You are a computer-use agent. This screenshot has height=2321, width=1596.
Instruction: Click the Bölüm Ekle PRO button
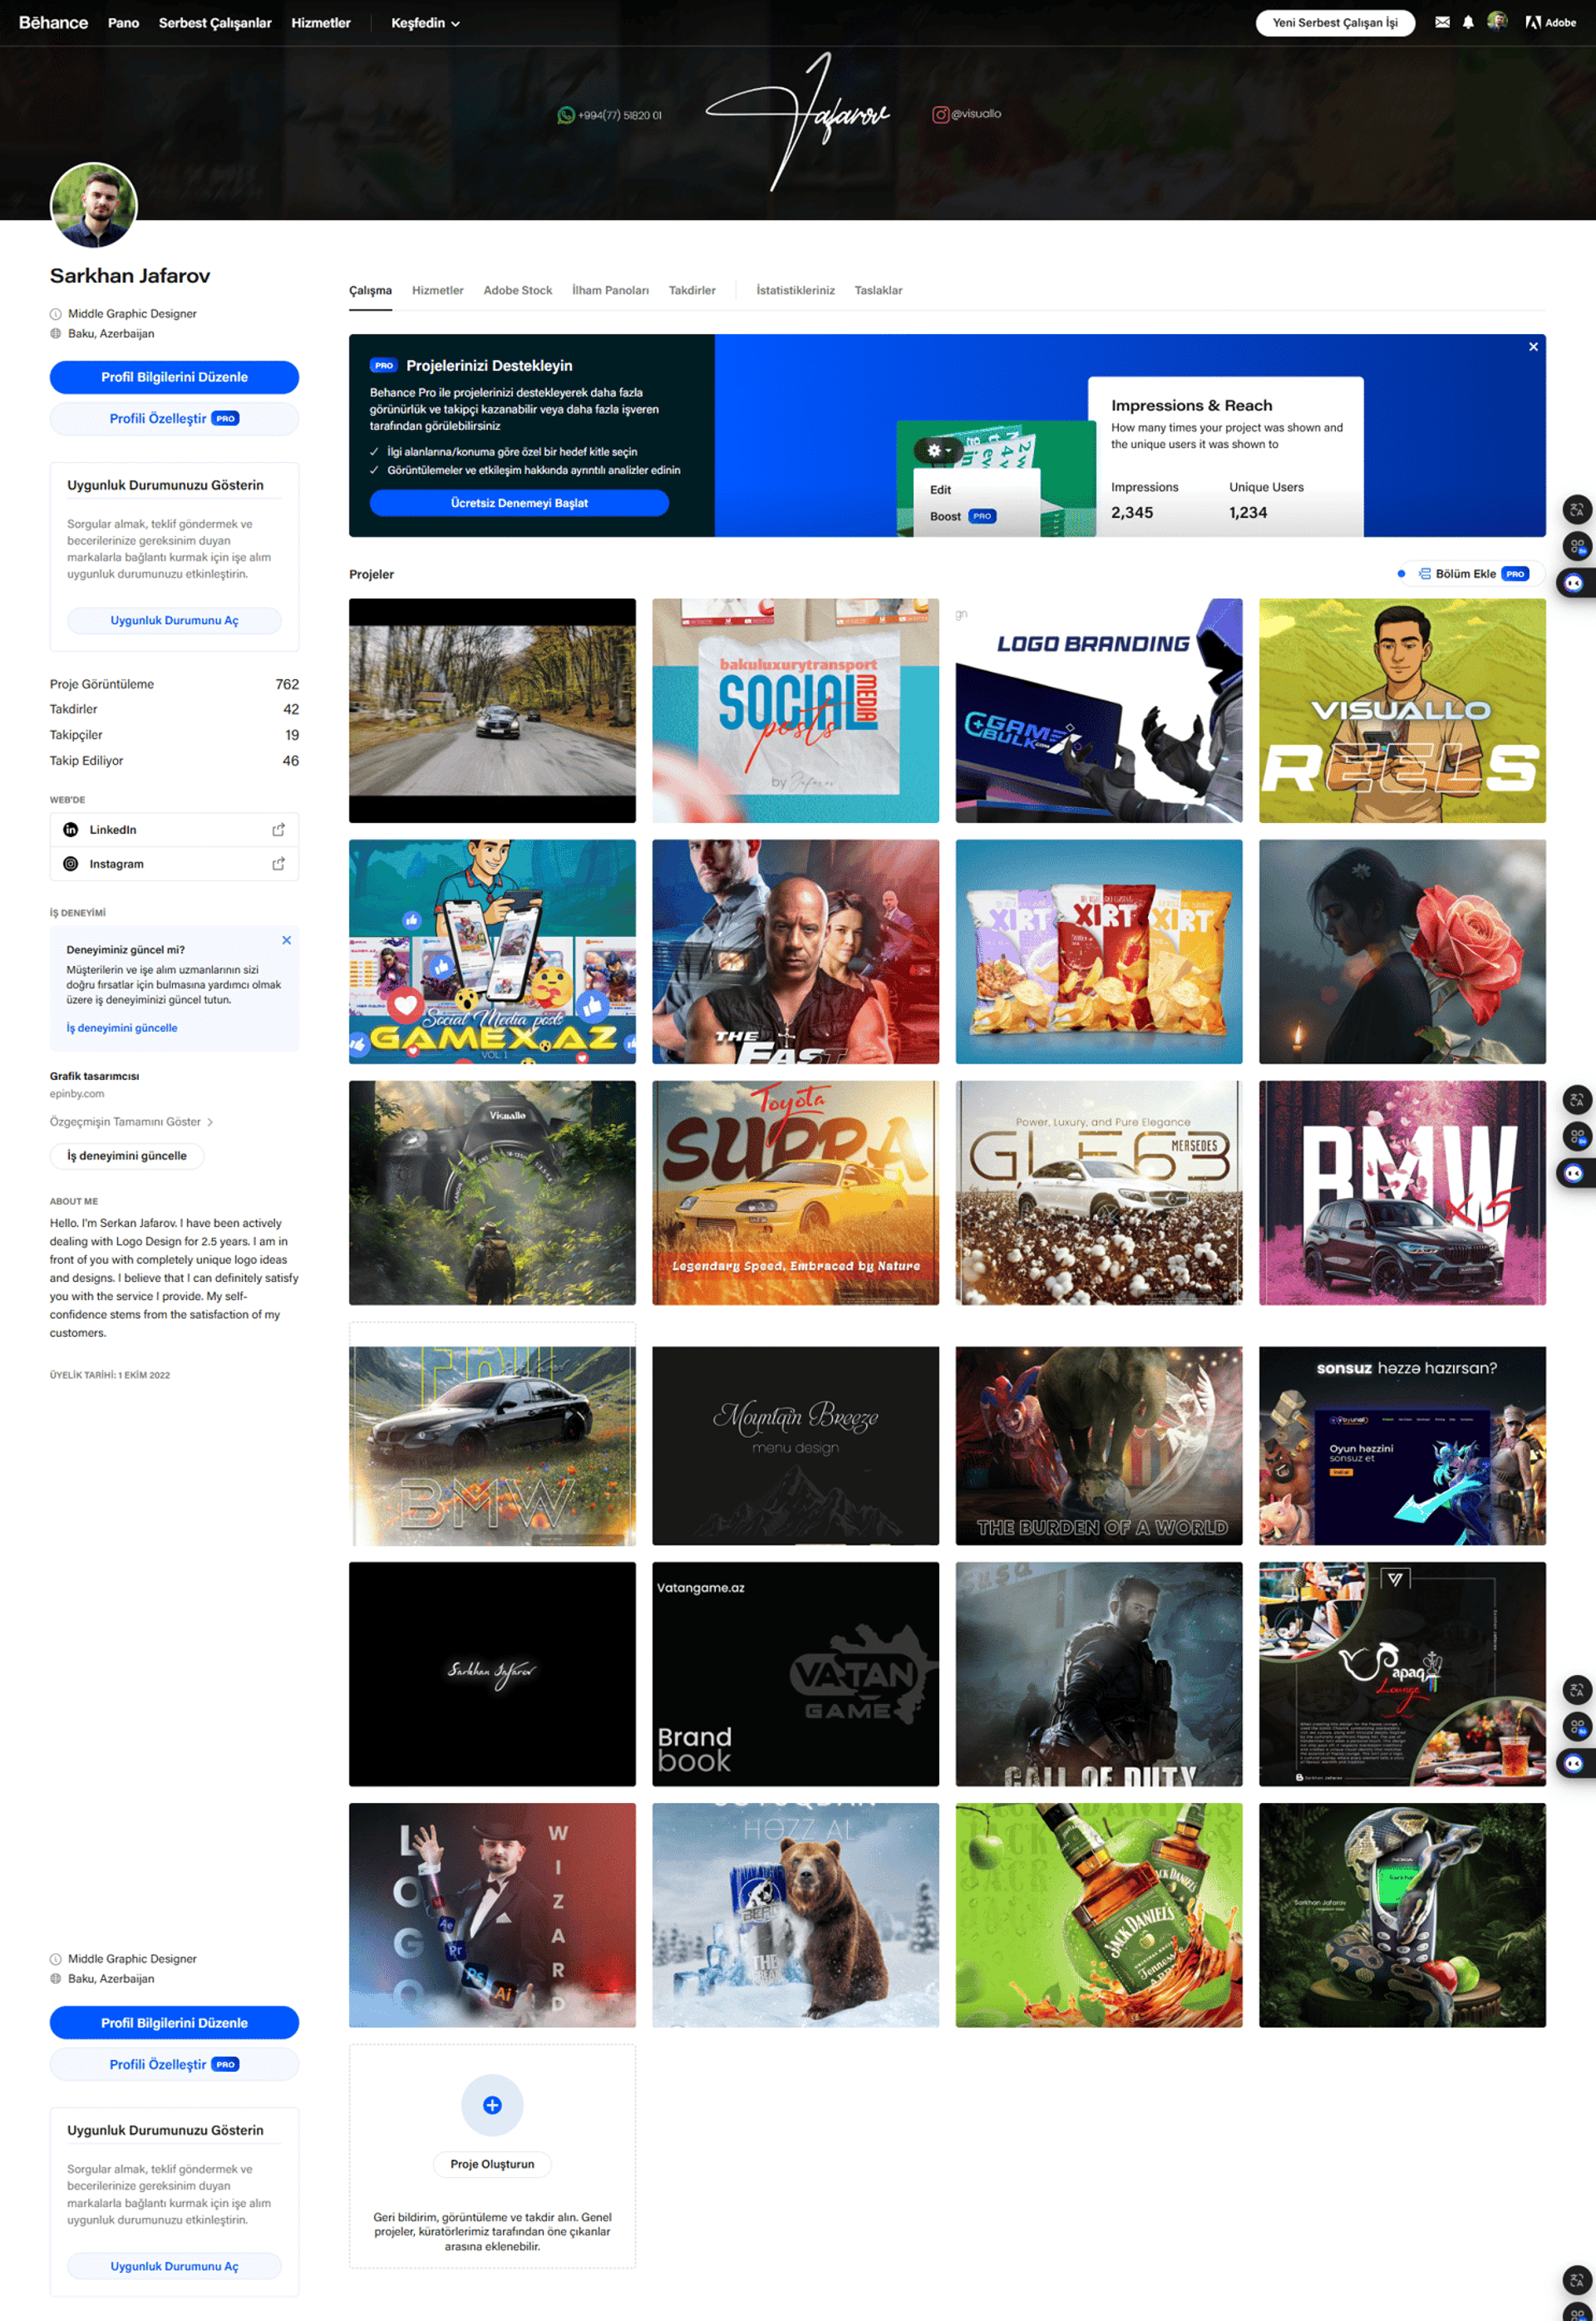click(1473, 574)
